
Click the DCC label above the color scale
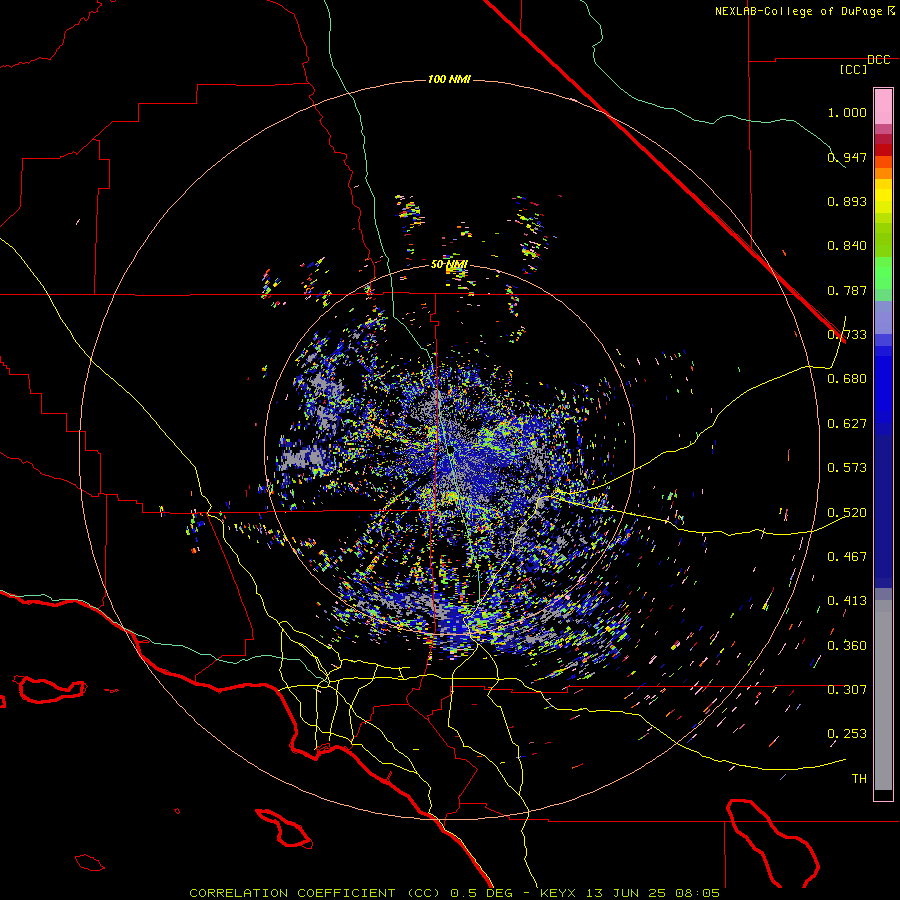click(x=879, y=60)
